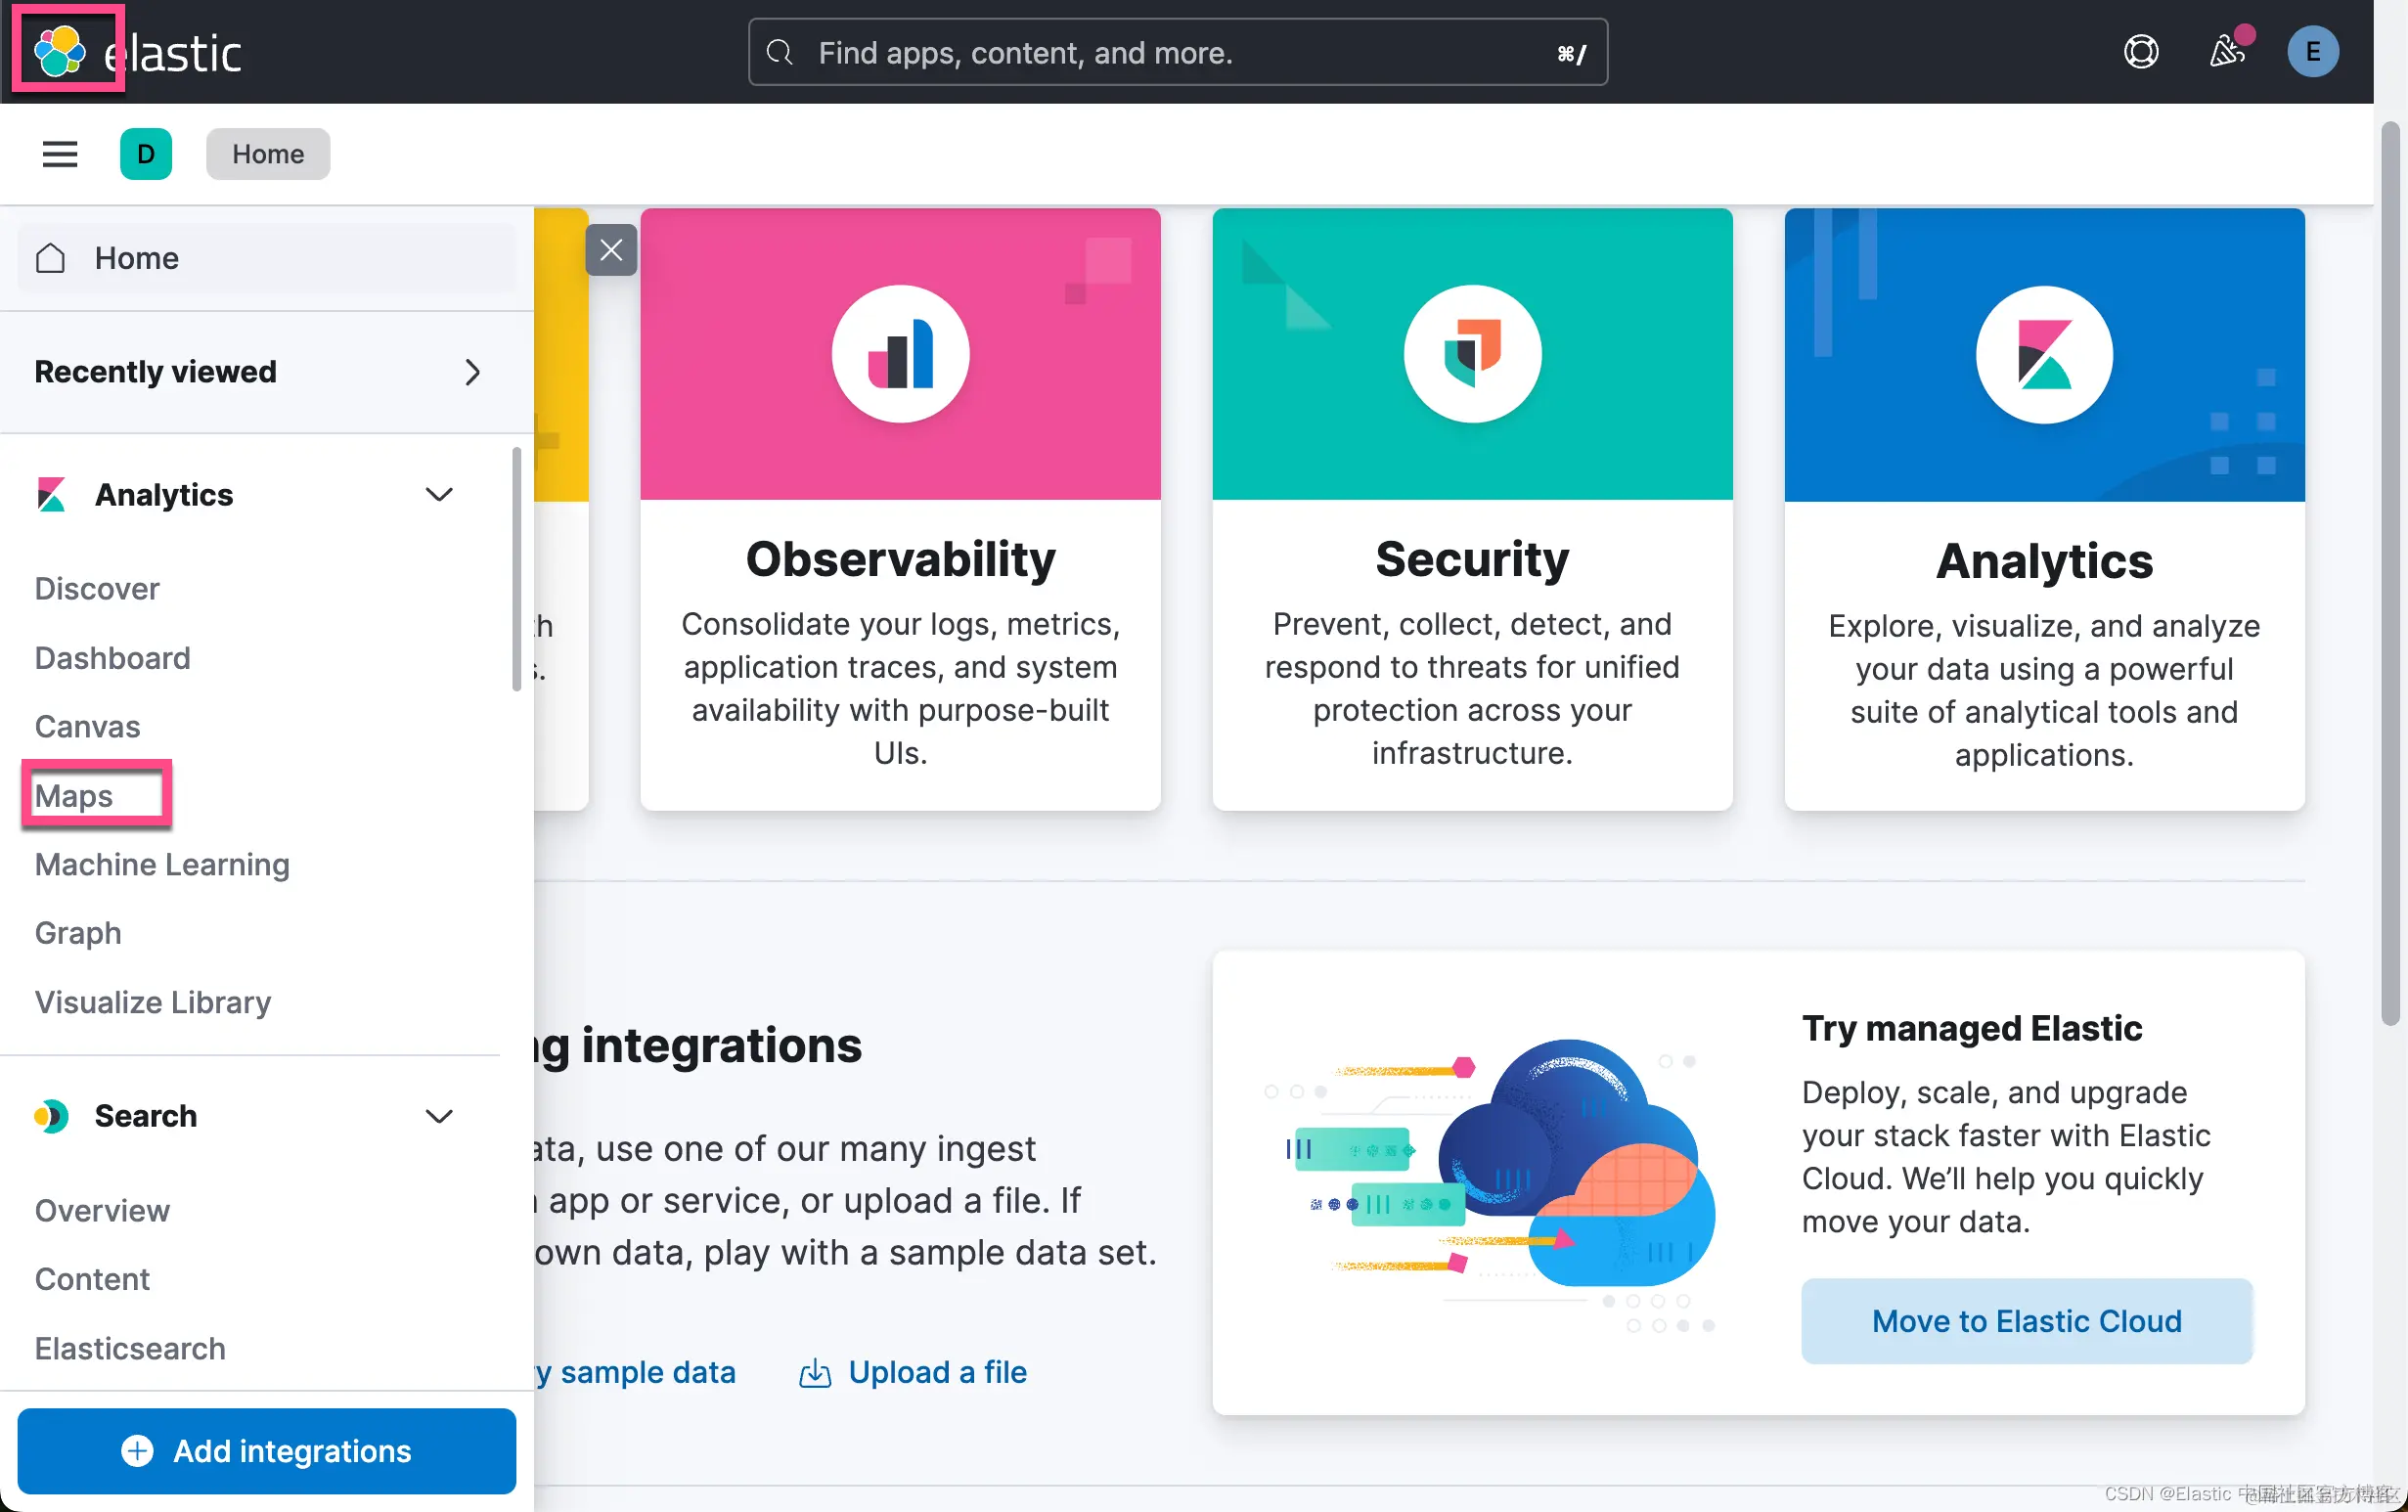Collapse the Analytics nav section
Viewport: 2408px width, 1512px height.
(439, 495)
